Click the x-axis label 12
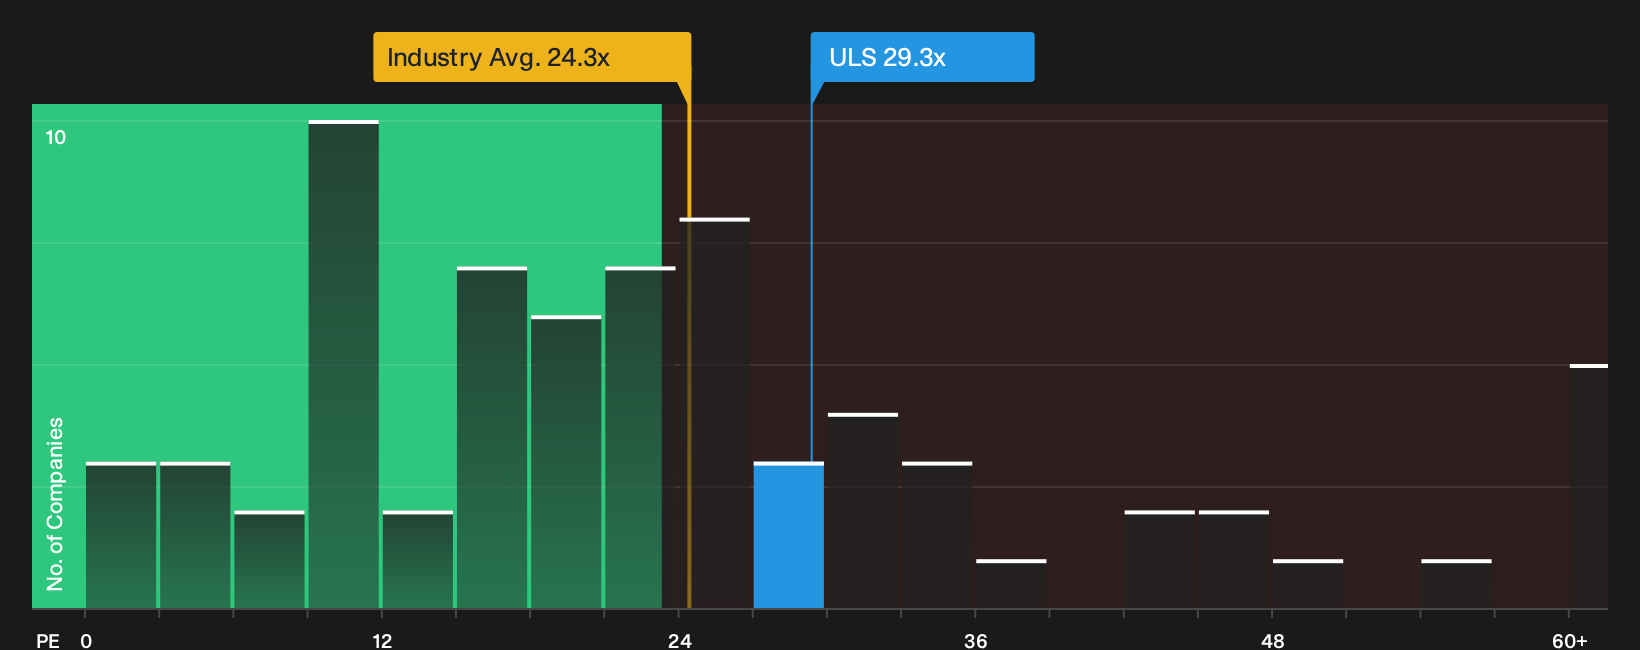Viewport: 1640px width, 650px height. click(382, 640)
